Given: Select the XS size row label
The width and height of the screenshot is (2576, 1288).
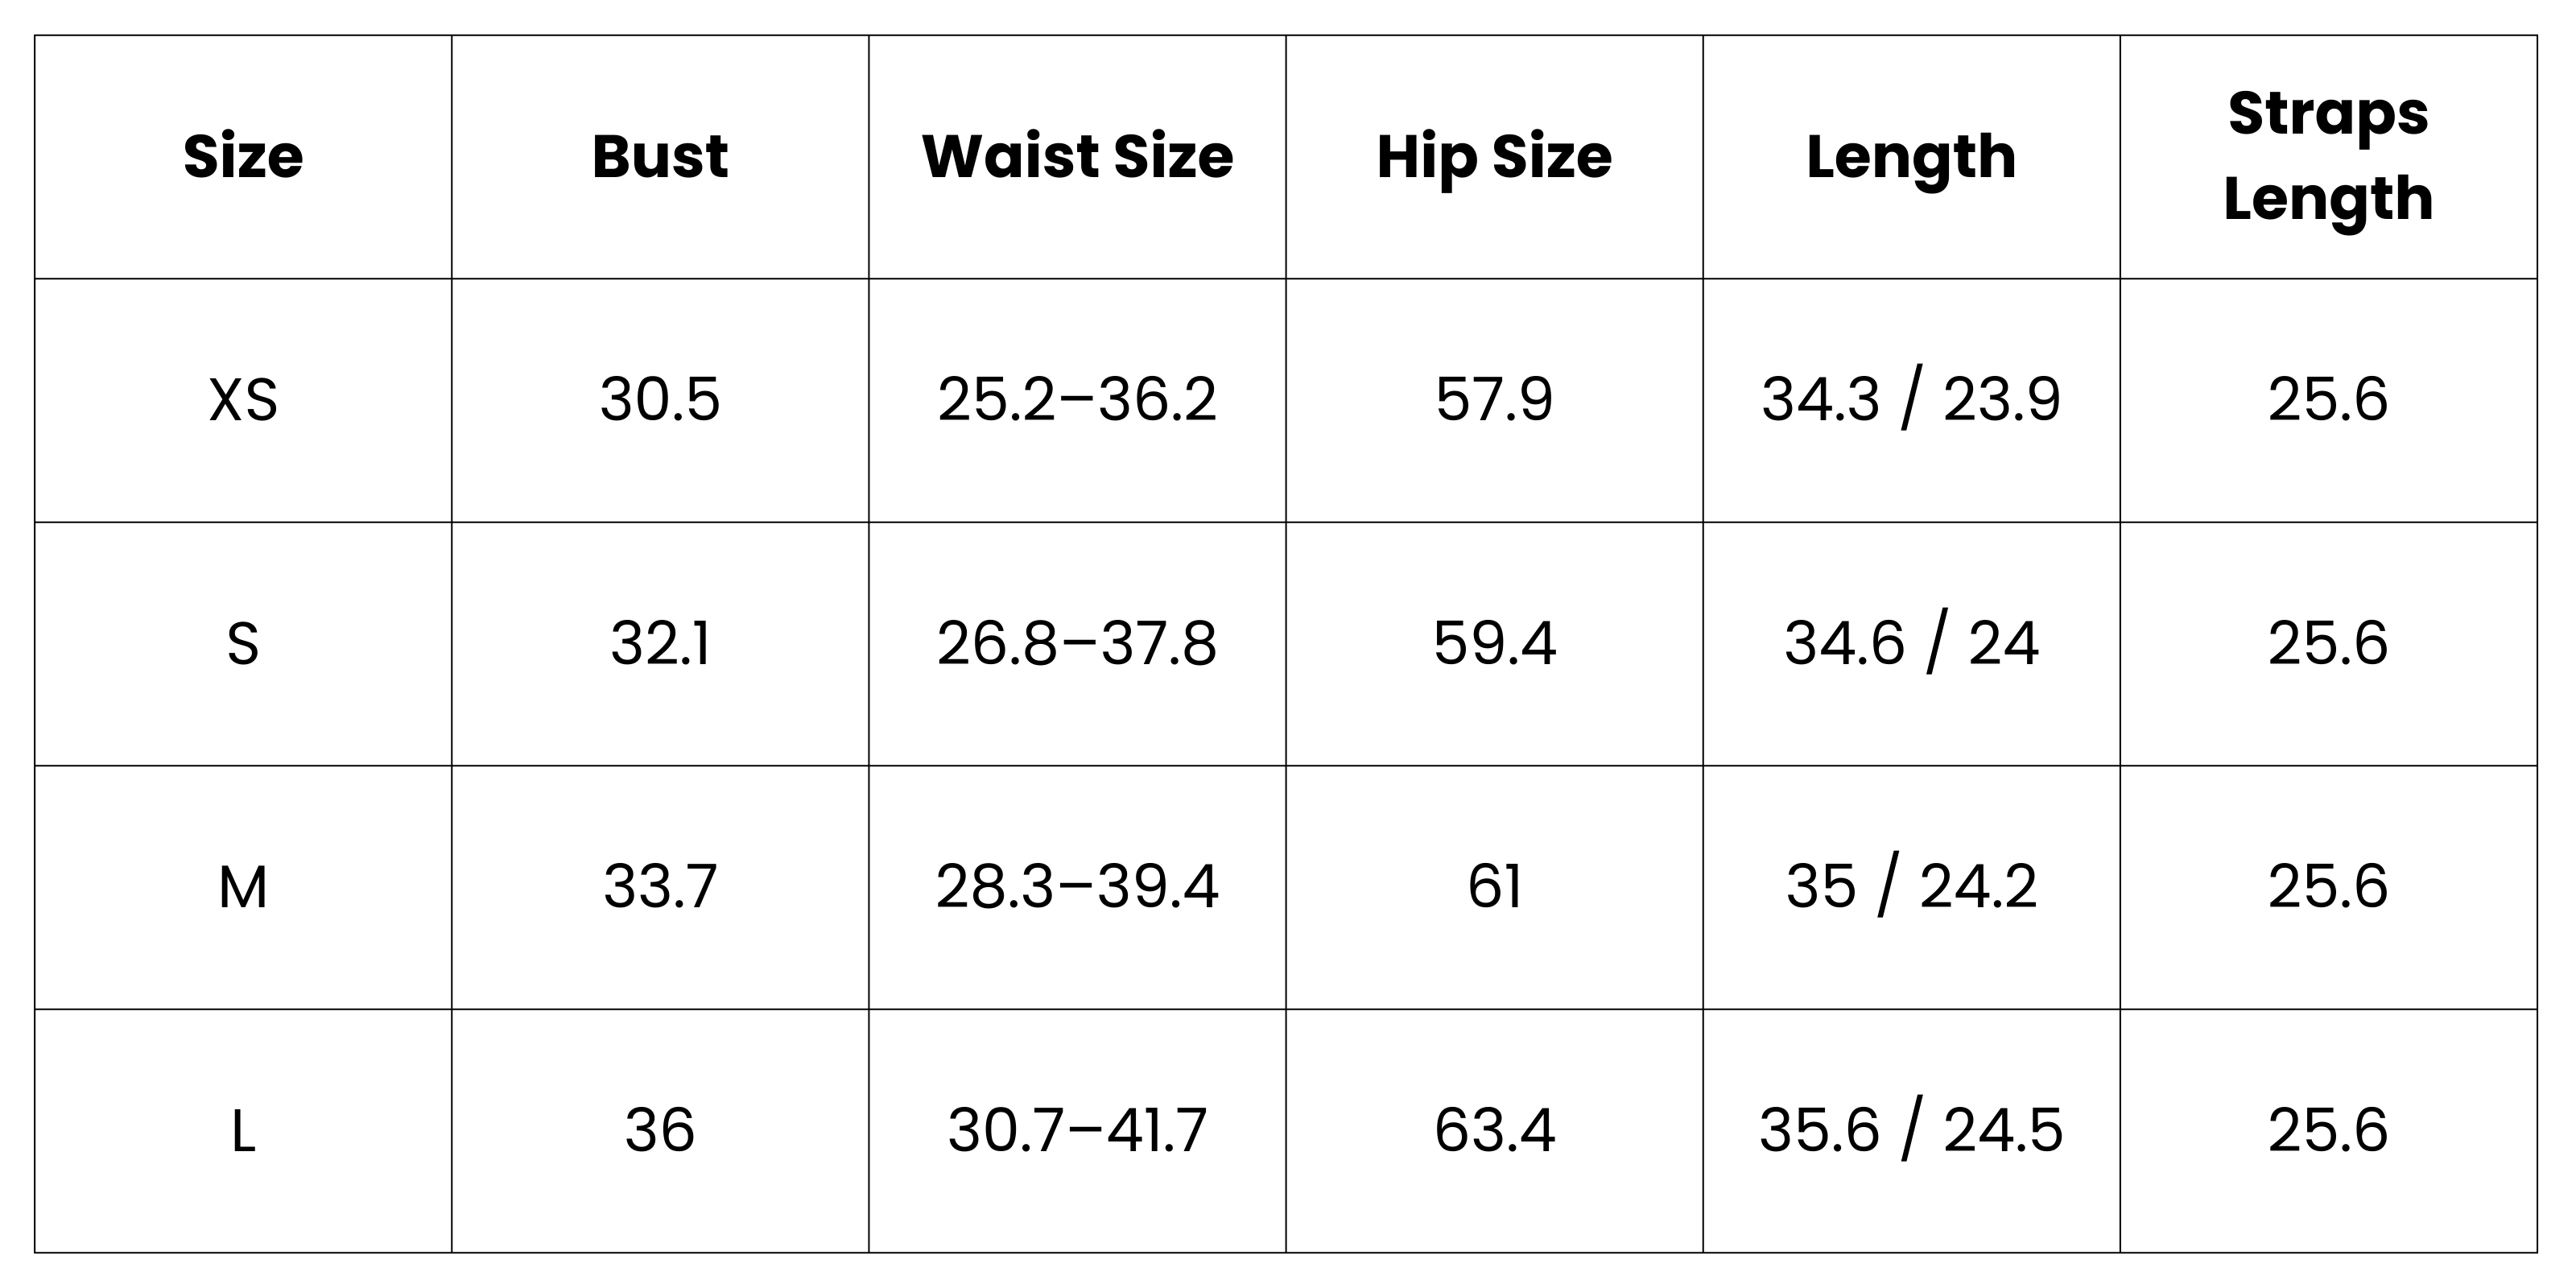Looking at the screenshot, I should pyautogui.click(x=243, y=400).
